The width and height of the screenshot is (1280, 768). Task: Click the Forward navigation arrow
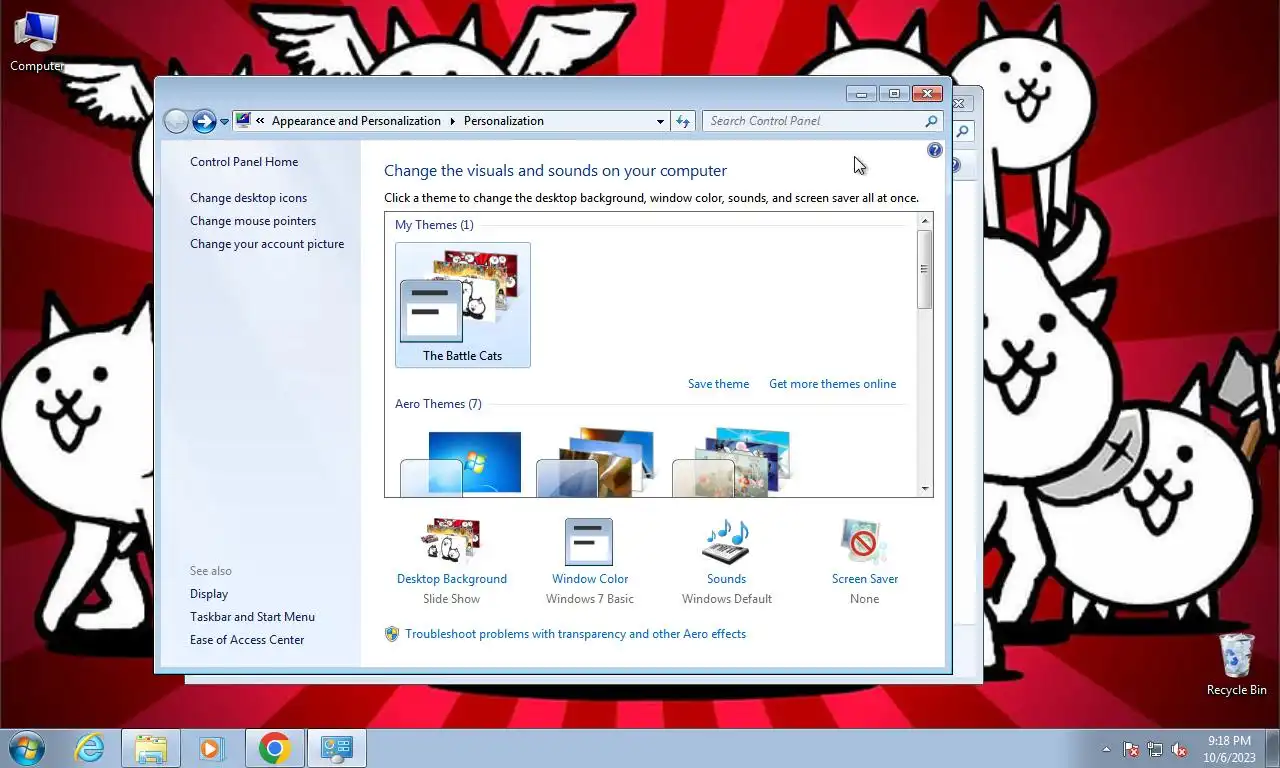point(204,121)
